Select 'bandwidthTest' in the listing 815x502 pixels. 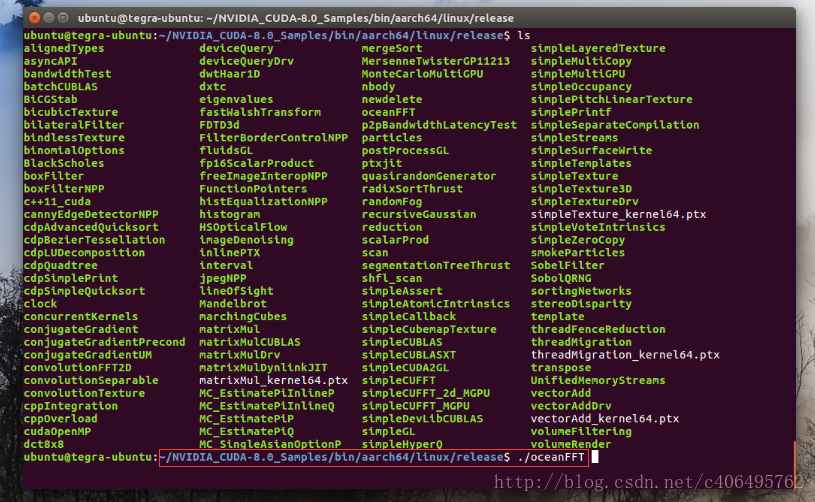(x=68, y=74)
